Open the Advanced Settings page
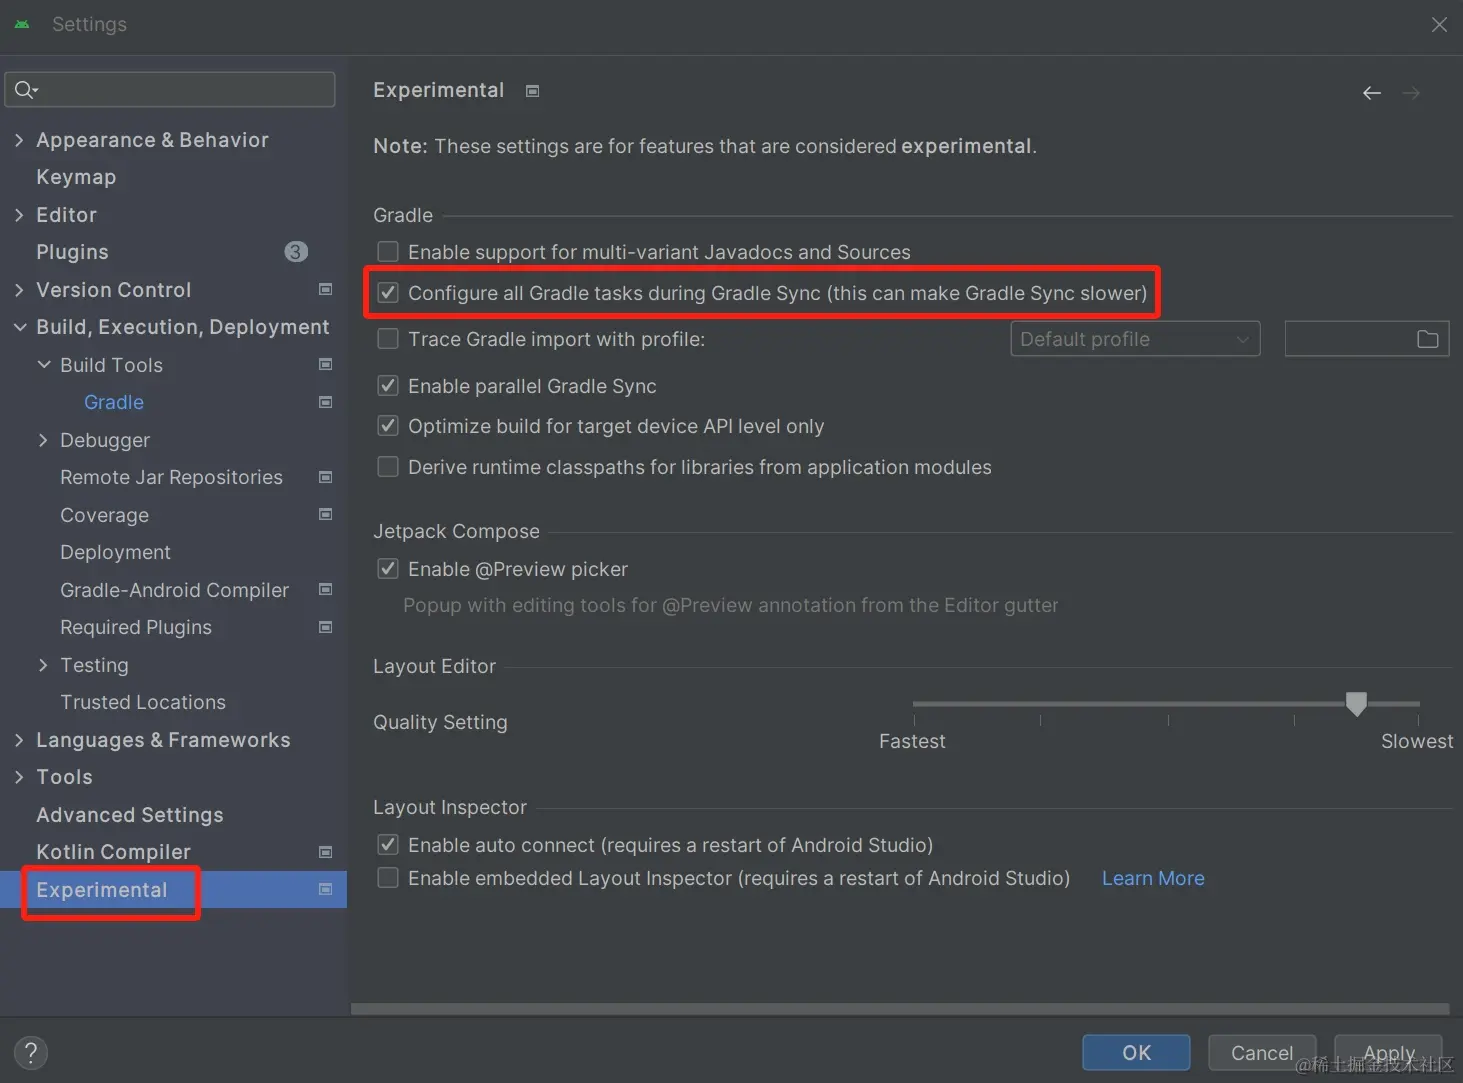This screenshot has width=1463, height=1083. click(x=130, y=815)
